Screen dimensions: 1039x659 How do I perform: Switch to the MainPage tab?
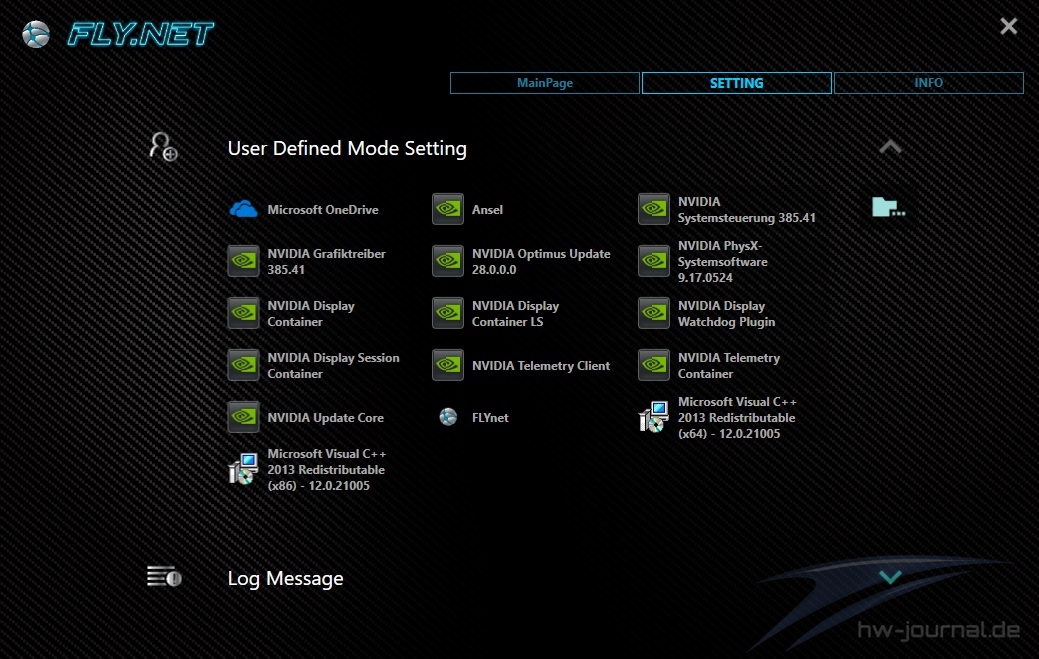545,83
